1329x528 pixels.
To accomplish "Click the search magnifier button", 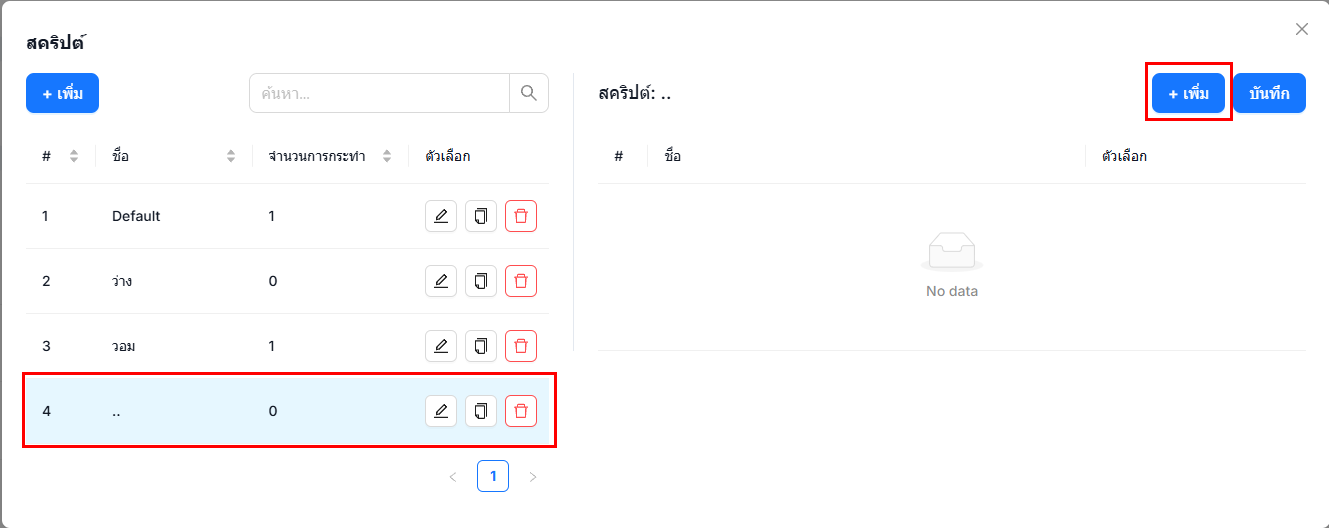I will (529, 93).
